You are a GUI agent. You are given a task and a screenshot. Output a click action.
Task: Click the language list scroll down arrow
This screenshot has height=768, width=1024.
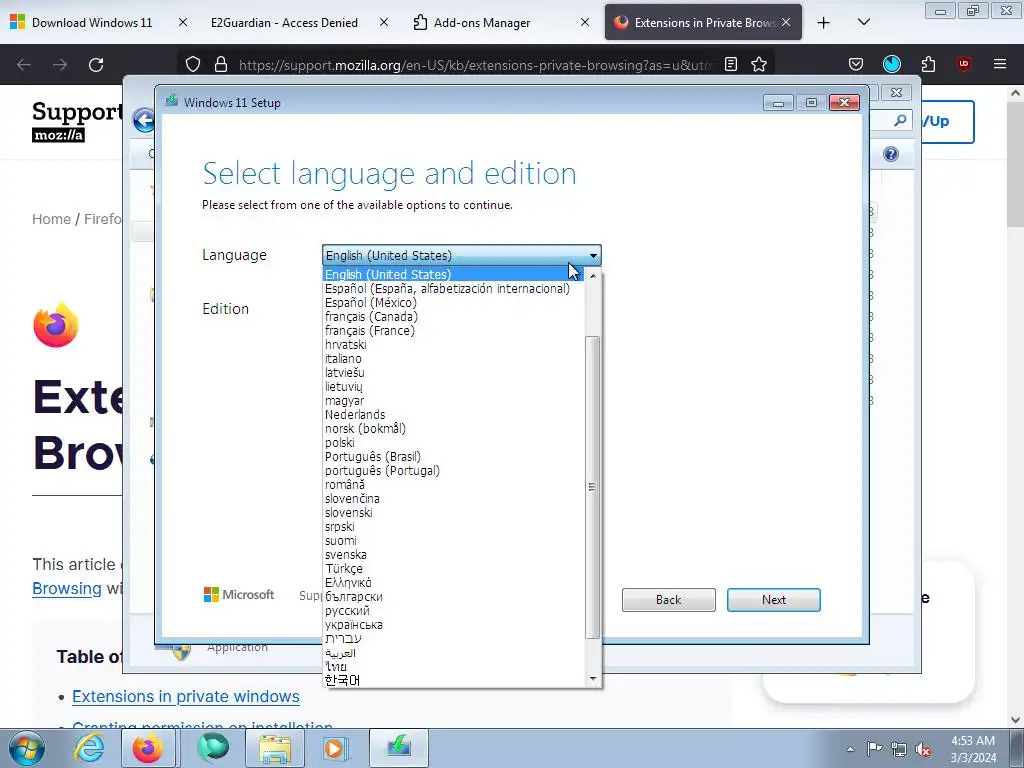[592, 679]
